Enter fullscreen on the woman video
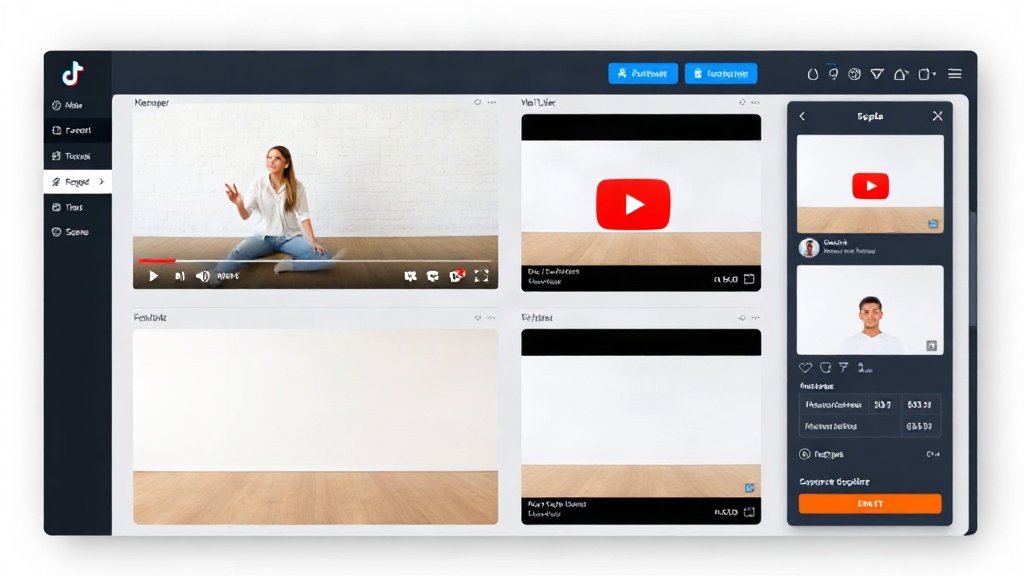Viewport: 1024px width, 576px height. [x=481, y=276]
